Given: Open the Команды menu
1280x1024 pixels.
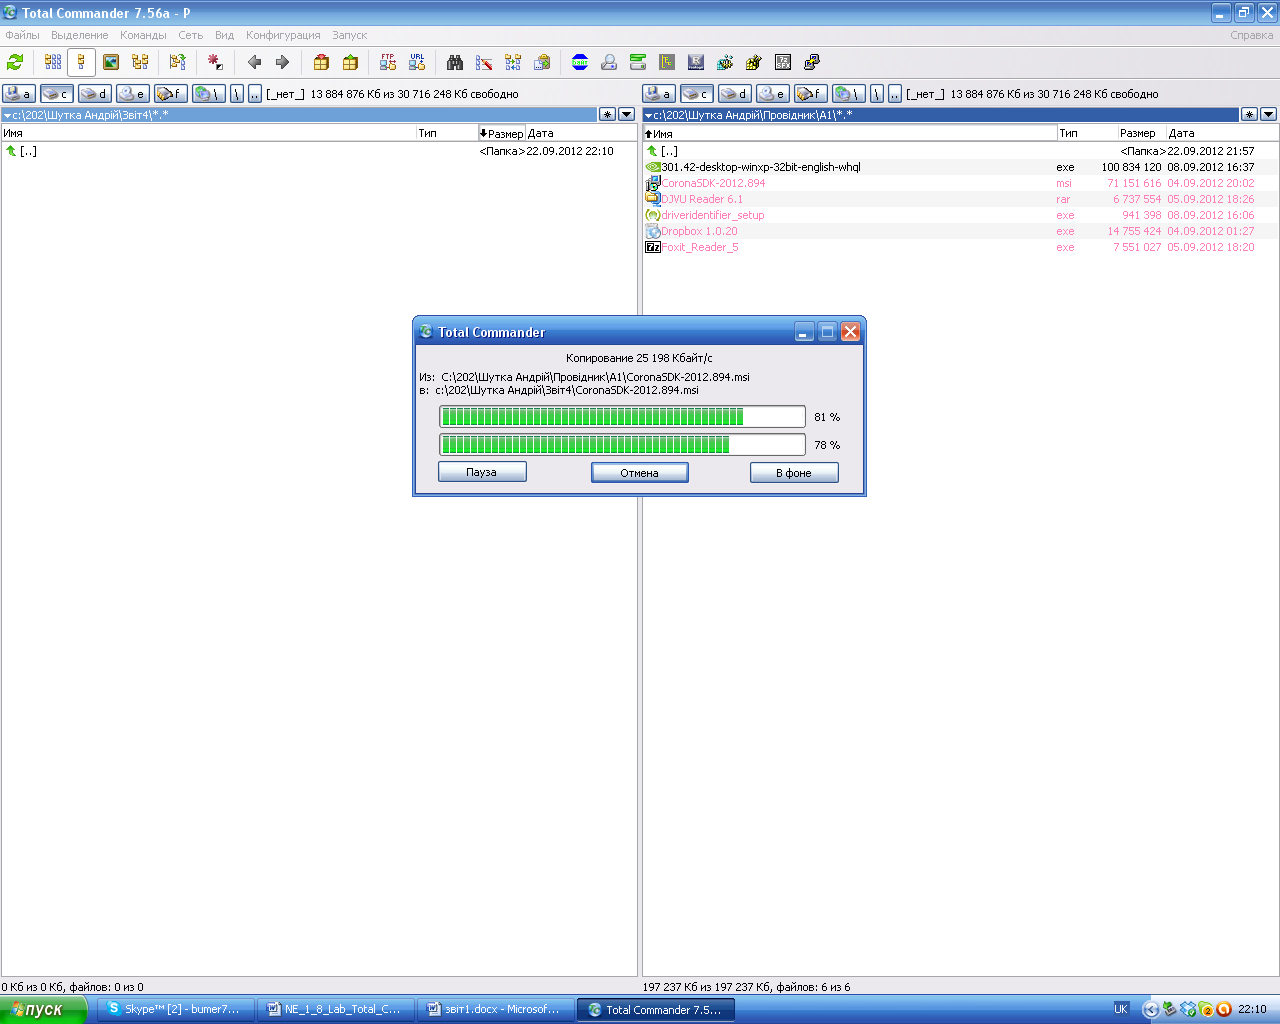Looking at the screenshot, I should coord(143,35).
